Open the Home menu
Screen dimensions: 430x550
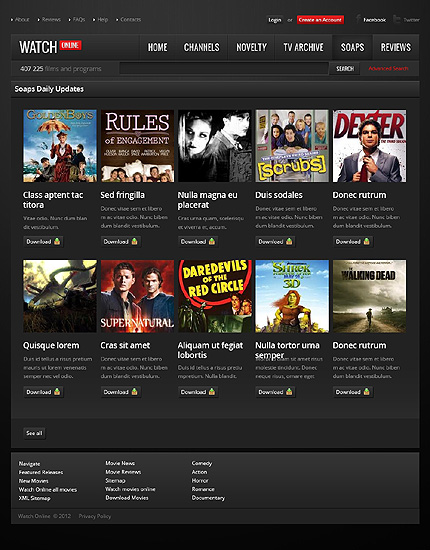pyautogui.click(x=157, y=47)
